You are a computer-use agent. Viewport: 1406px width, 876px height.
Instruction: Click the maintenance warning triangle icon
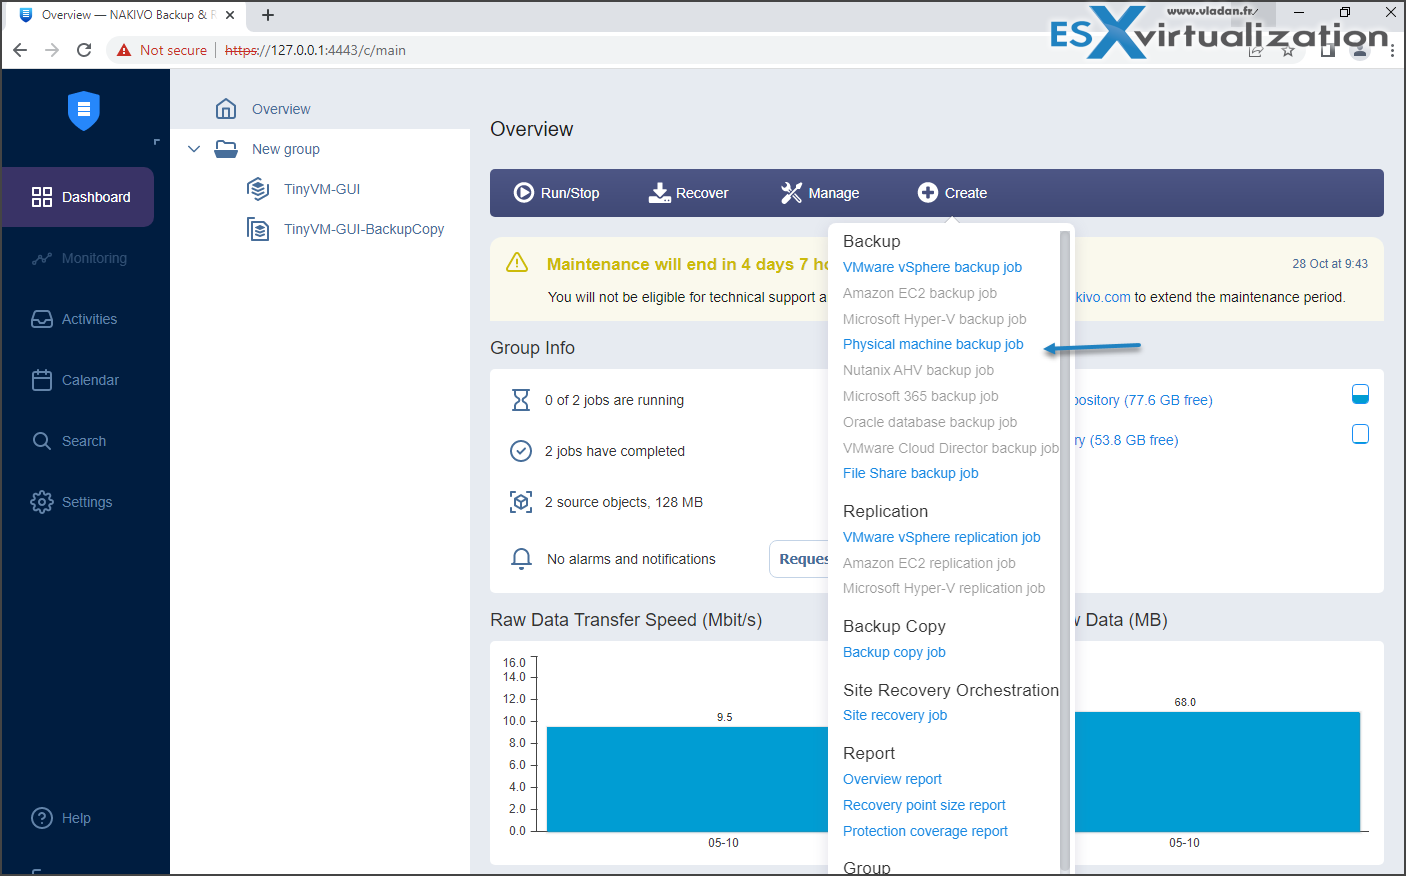click(x=517, y=263)
